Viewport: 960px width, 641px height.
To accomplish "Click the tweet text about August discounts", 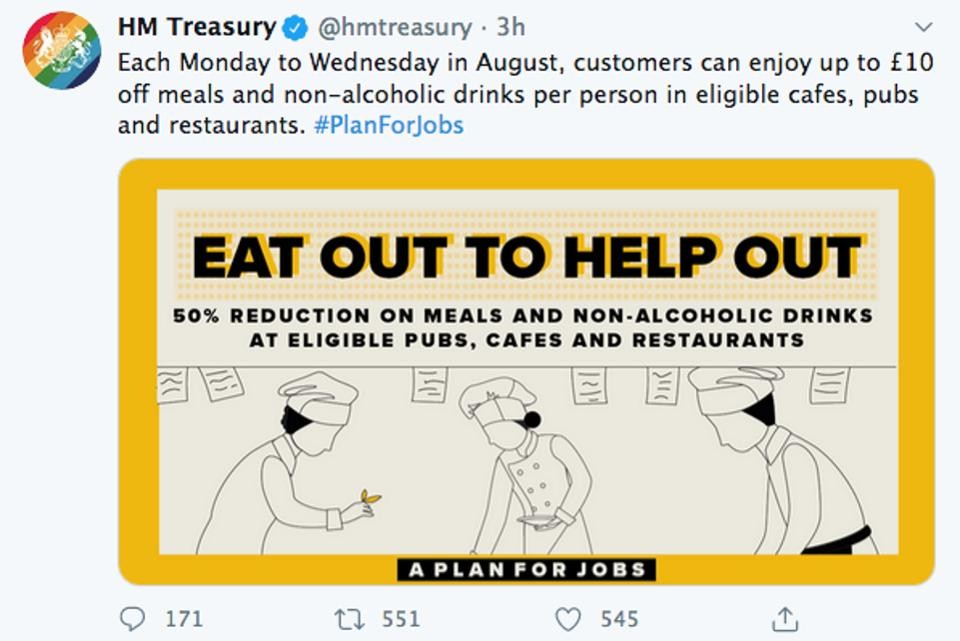I will coord(525,94).
